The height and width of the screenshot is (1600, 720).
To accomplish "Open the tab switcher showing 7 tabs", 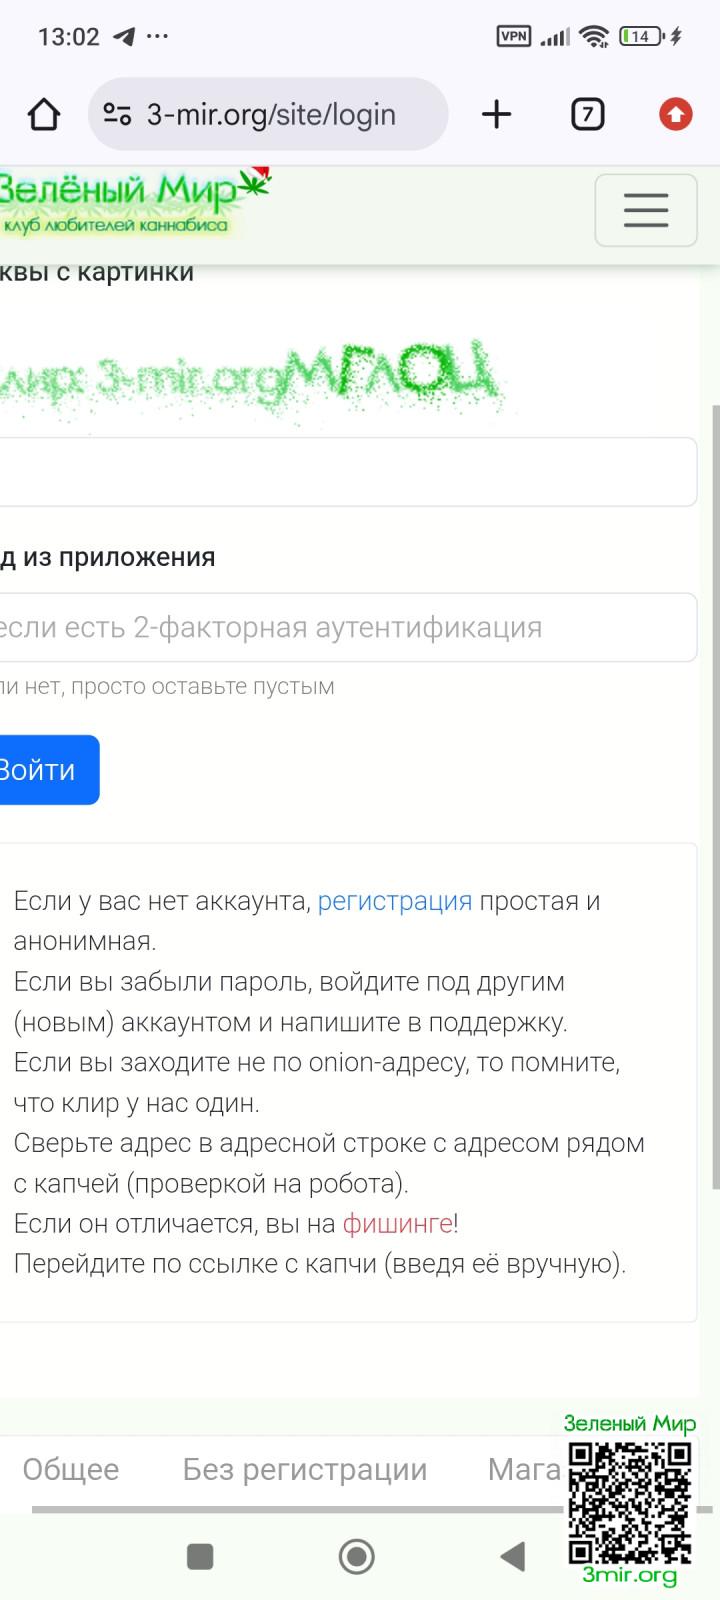I will point(587,115).
